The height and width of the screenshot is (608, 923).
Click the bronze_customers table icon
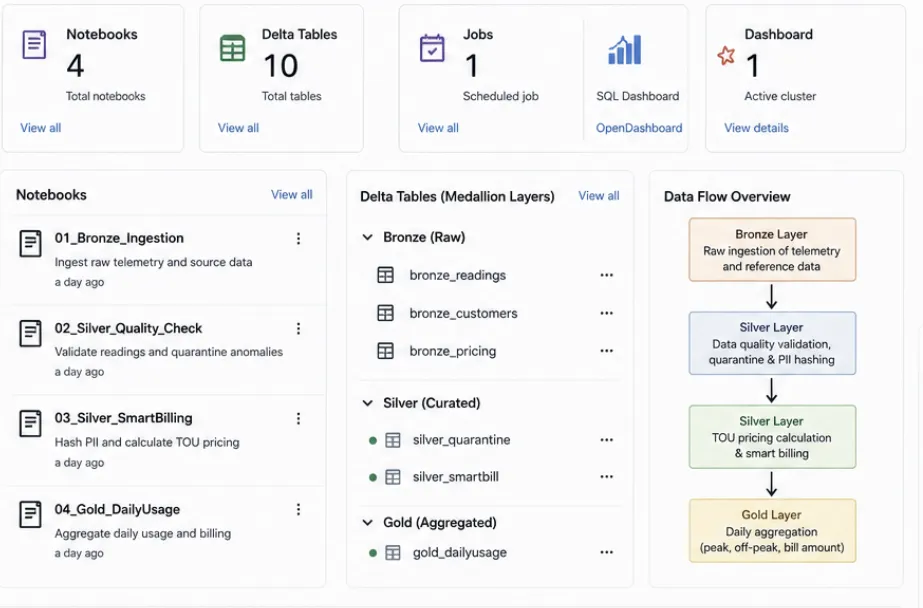click(386, 313)
